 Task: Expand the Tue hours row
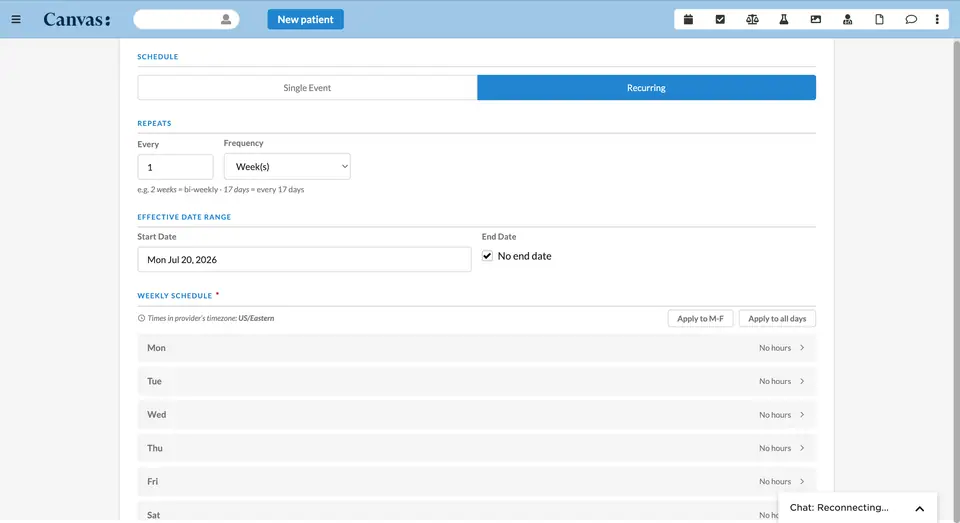point(476,381)
